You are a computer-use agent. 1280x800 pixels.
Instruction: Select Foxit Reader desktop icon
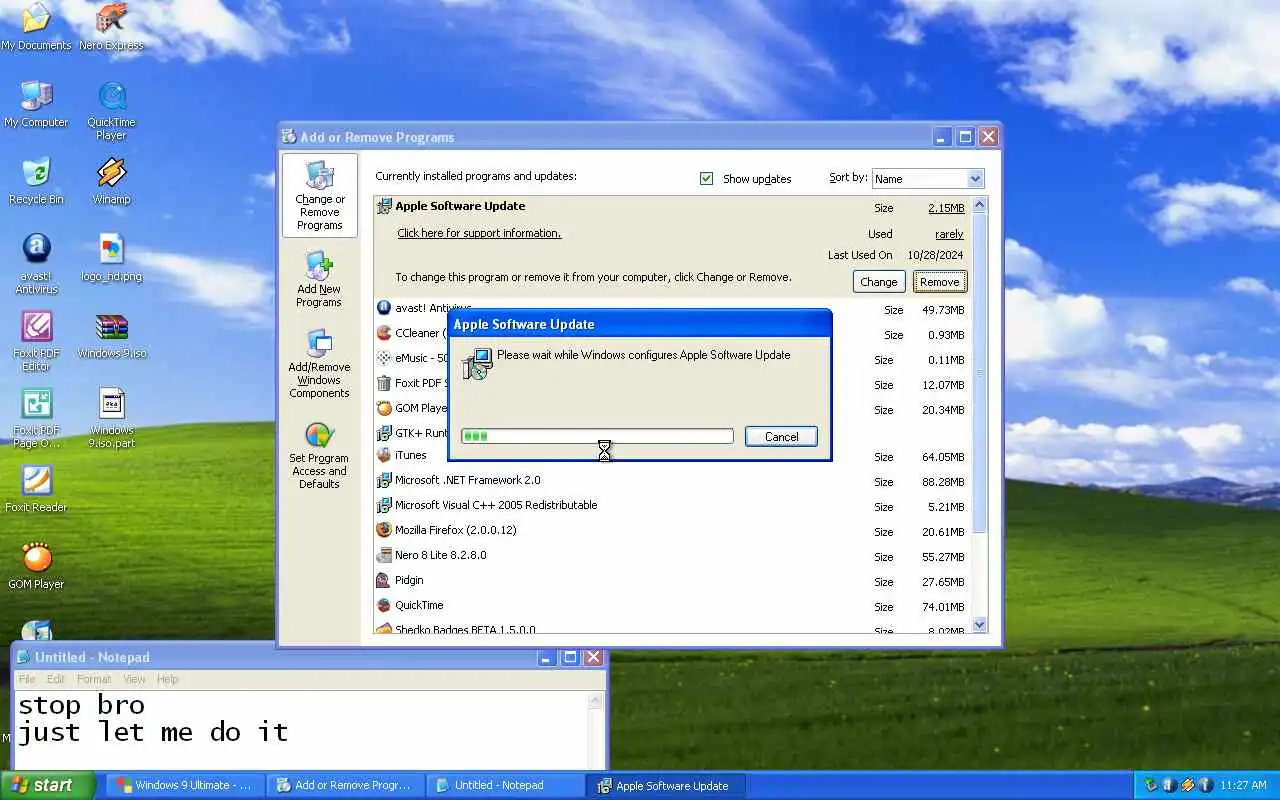[x=36, y=489]
